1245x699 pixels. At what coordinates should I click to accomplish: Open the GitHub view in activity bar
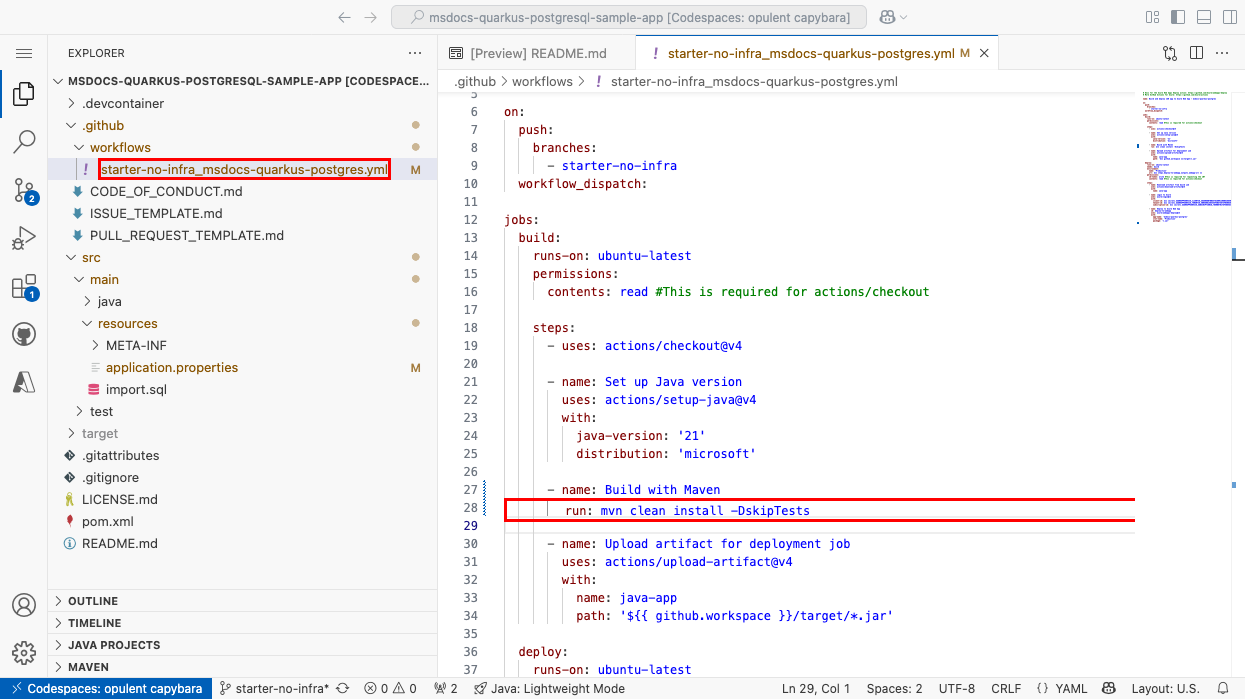24,334
